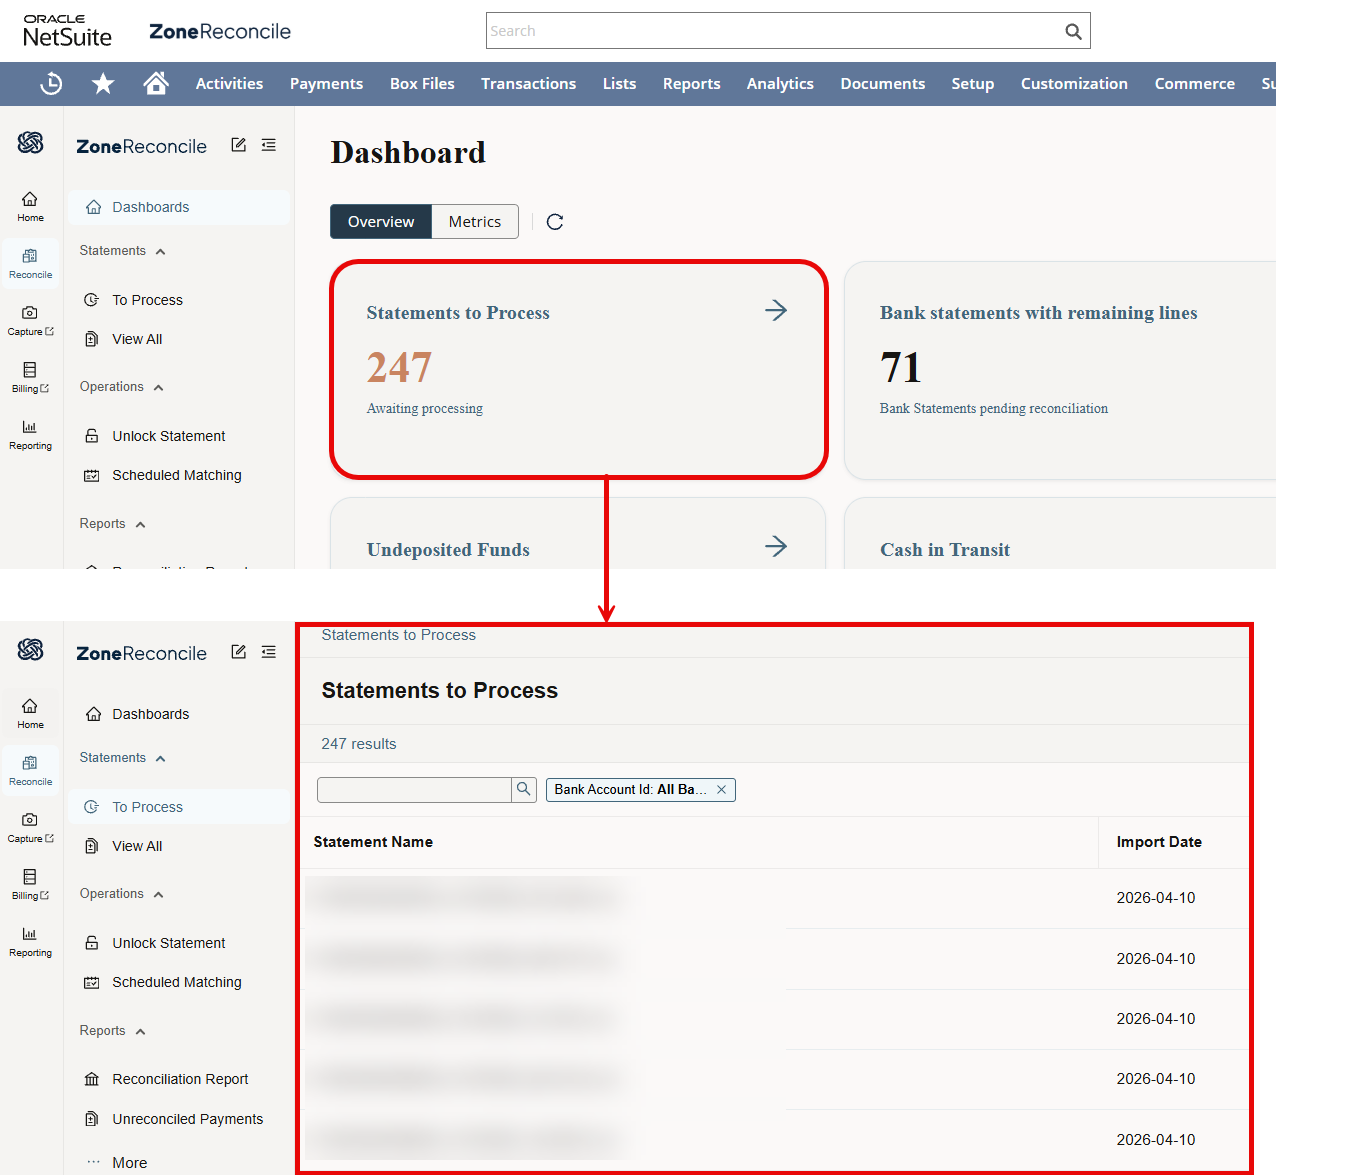Open the shortcuts star icon
The height and width of the screenshot is (1175, 1358).
pos(103,84)
